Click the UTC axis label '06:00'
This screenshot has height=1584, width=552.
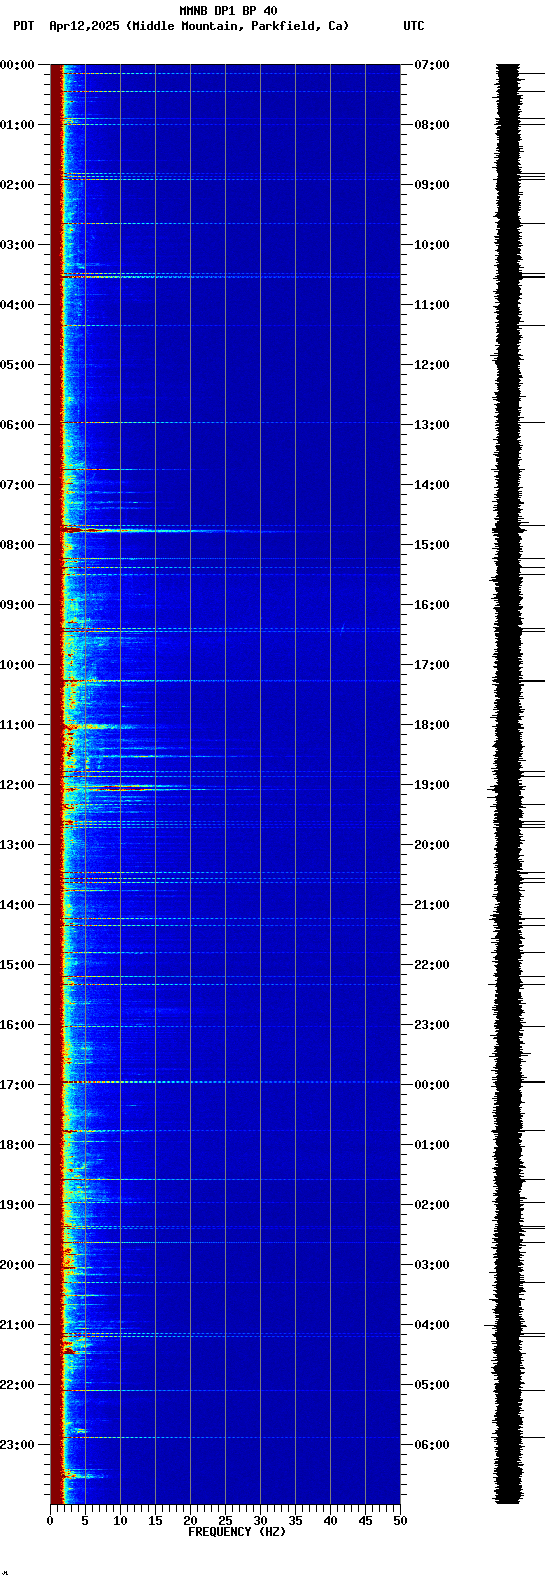tap(432, 1445)
